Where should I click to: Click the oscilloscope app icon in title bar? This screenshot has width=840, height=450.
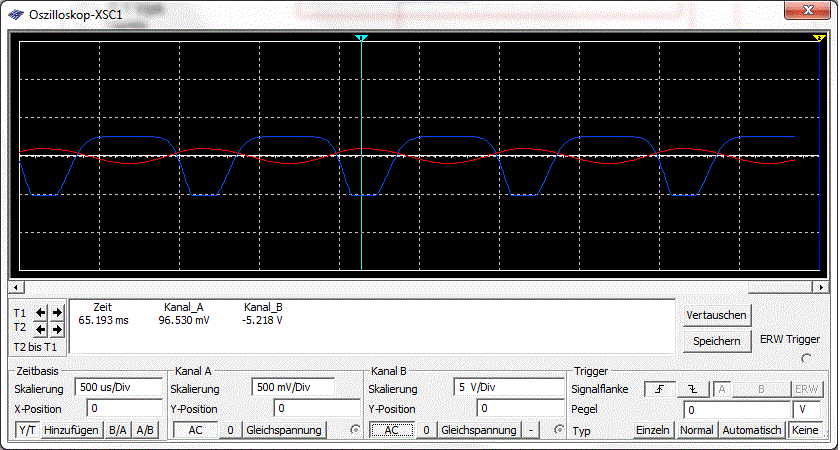coord(17,14)
